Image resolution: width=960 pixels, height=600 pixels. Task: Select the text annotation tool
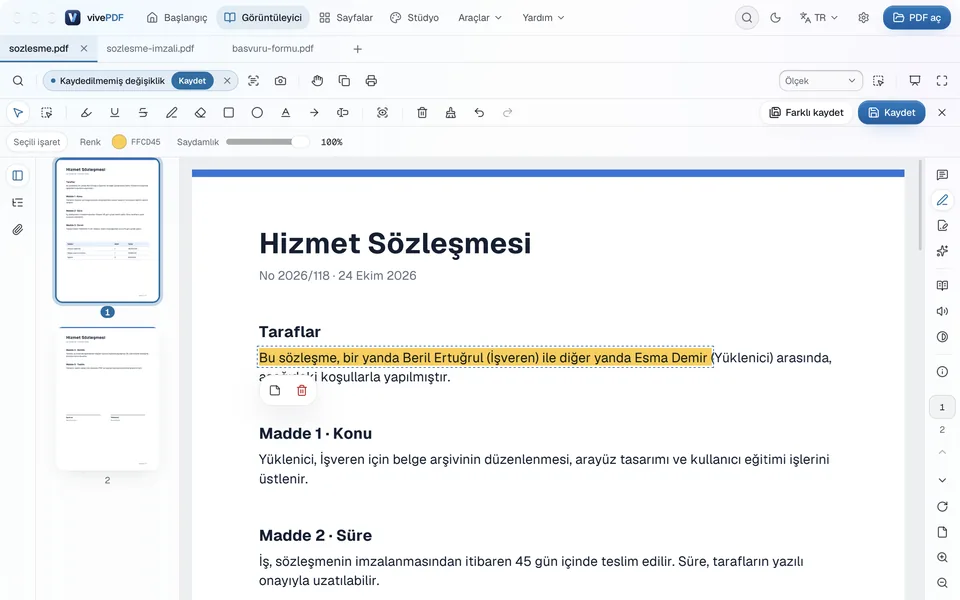tap(285, 113)
